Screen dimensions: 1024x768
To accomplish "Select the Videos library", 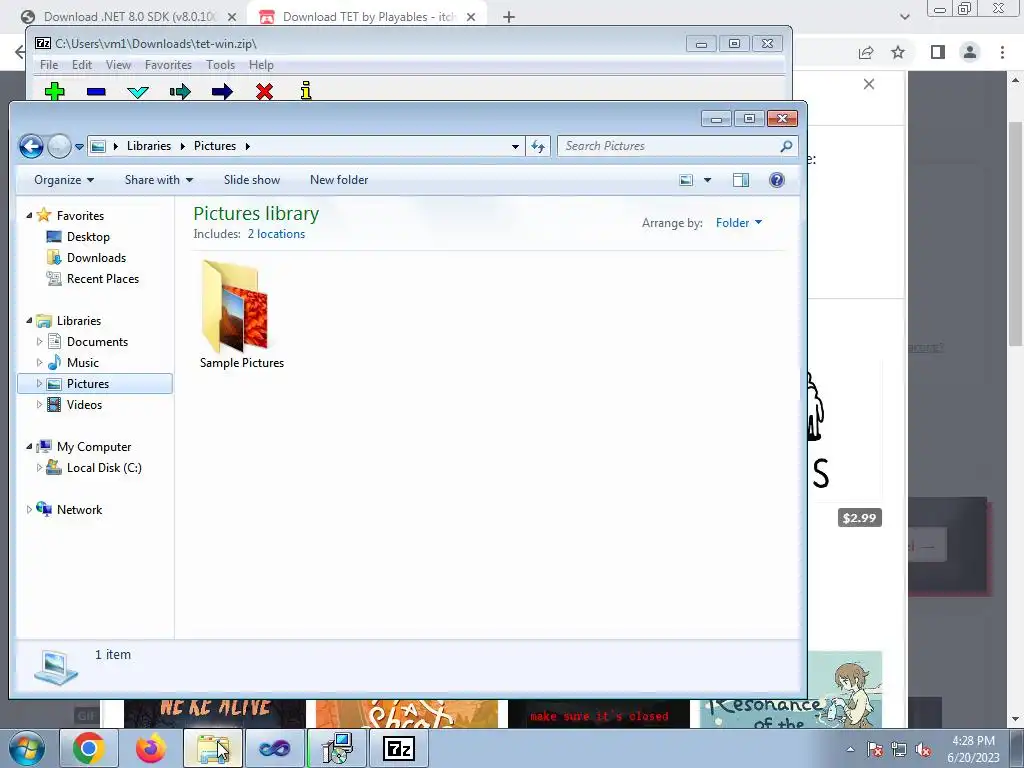I will (84, 405).
